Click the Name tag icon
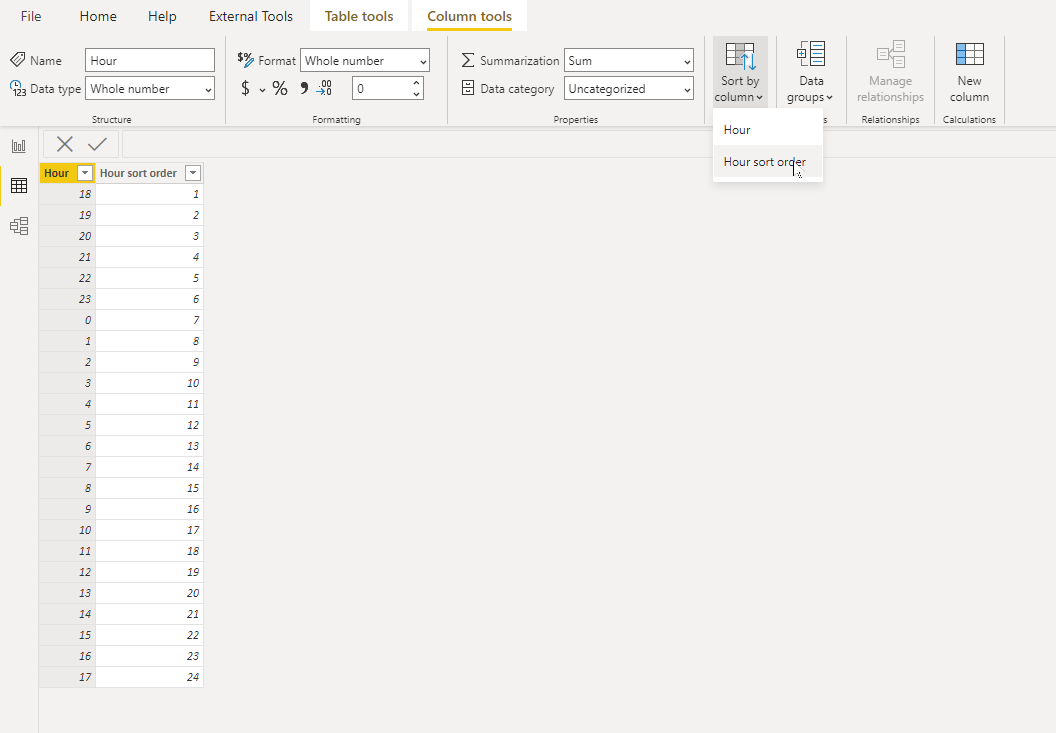 18,60
